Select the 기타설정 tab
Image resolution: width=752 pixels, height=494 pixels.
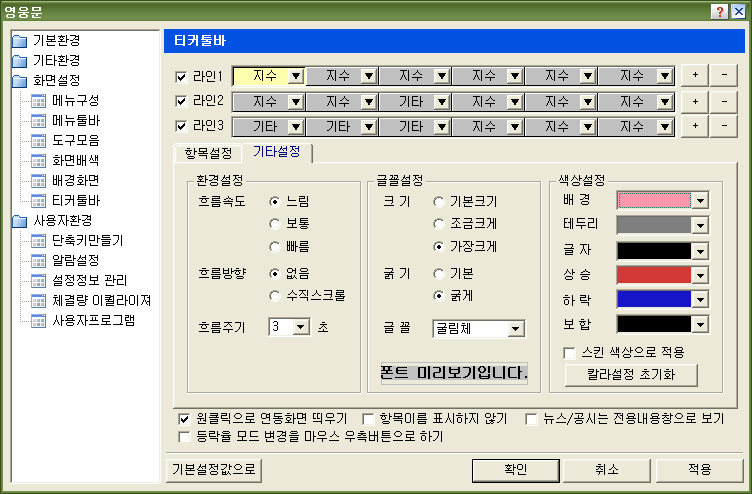click(x=277, y=152)
